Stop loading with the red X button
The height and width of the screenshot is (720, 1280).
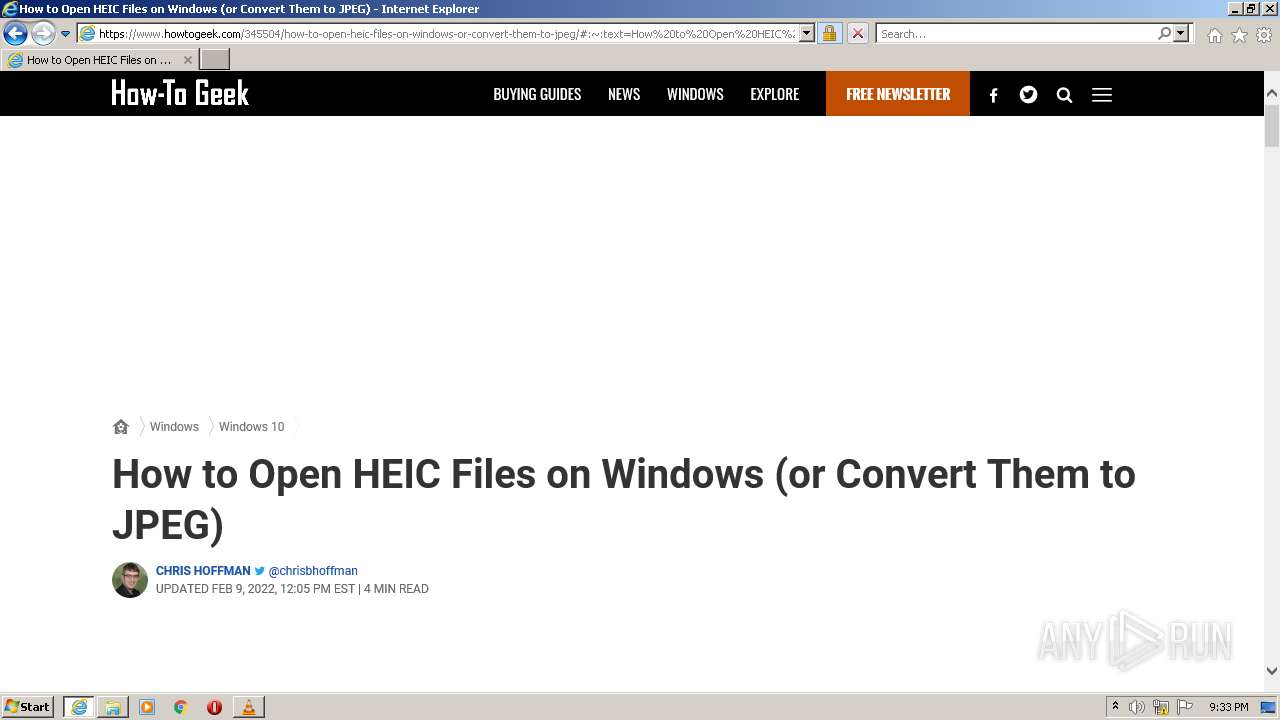click(x=857, y=34)
